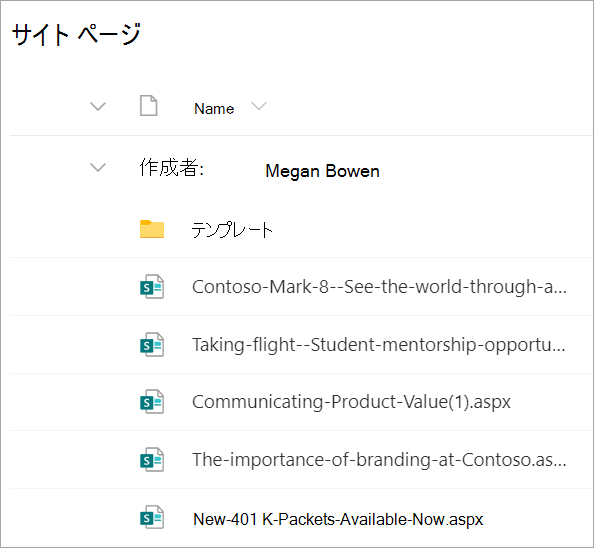This screenshot has width=594, height=548.
Task: Click the Taking-flight page file icon
Action: click(x=152, y=345)
